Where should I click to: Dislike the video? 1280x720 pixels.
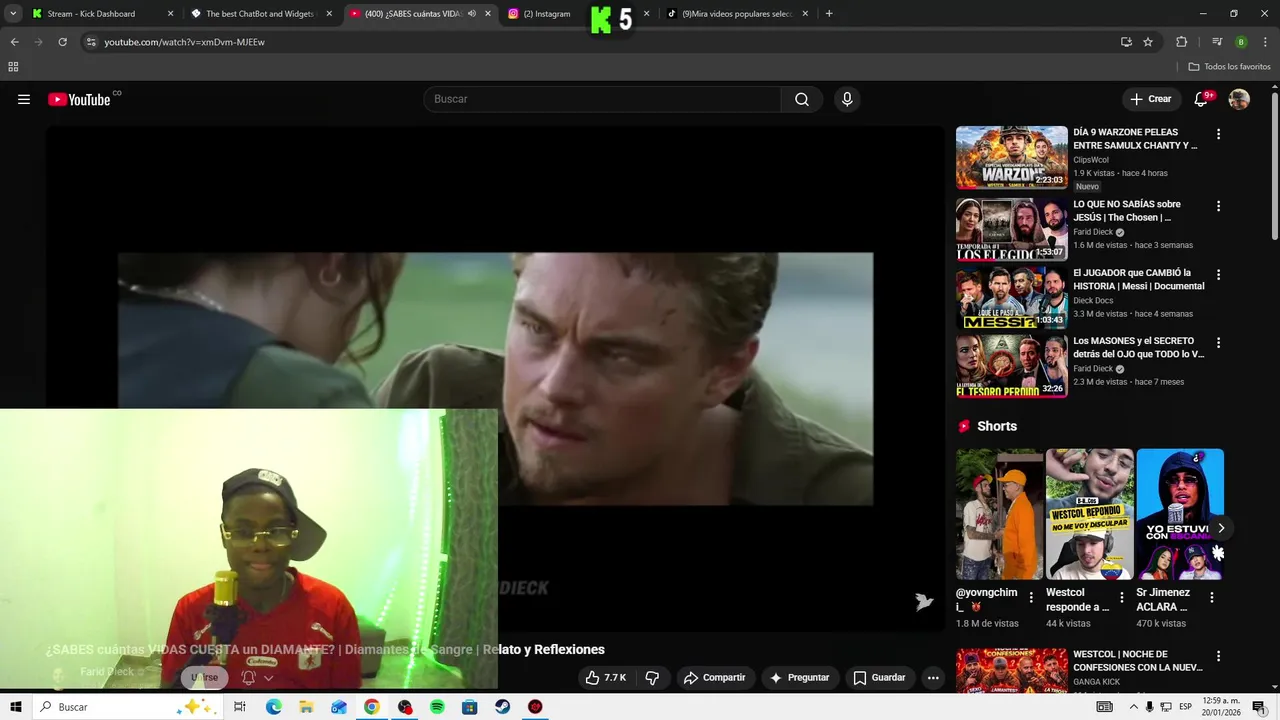[x=652, y=677]
